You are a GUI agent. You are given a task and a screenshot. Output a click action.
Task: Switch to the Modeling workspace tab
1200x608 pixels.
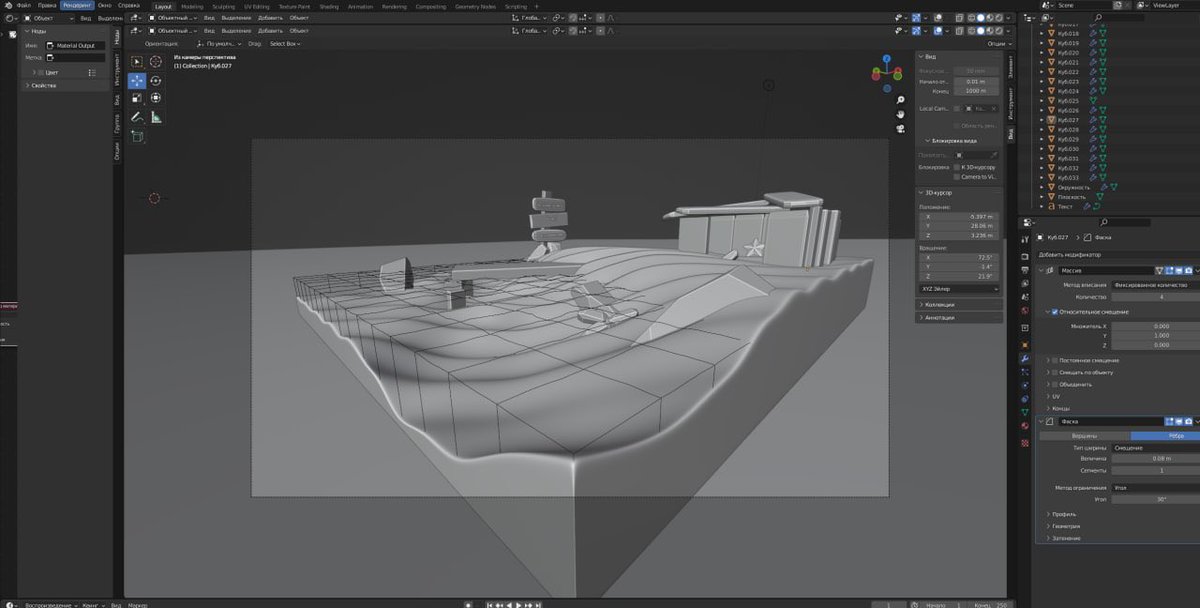point(192,6)
